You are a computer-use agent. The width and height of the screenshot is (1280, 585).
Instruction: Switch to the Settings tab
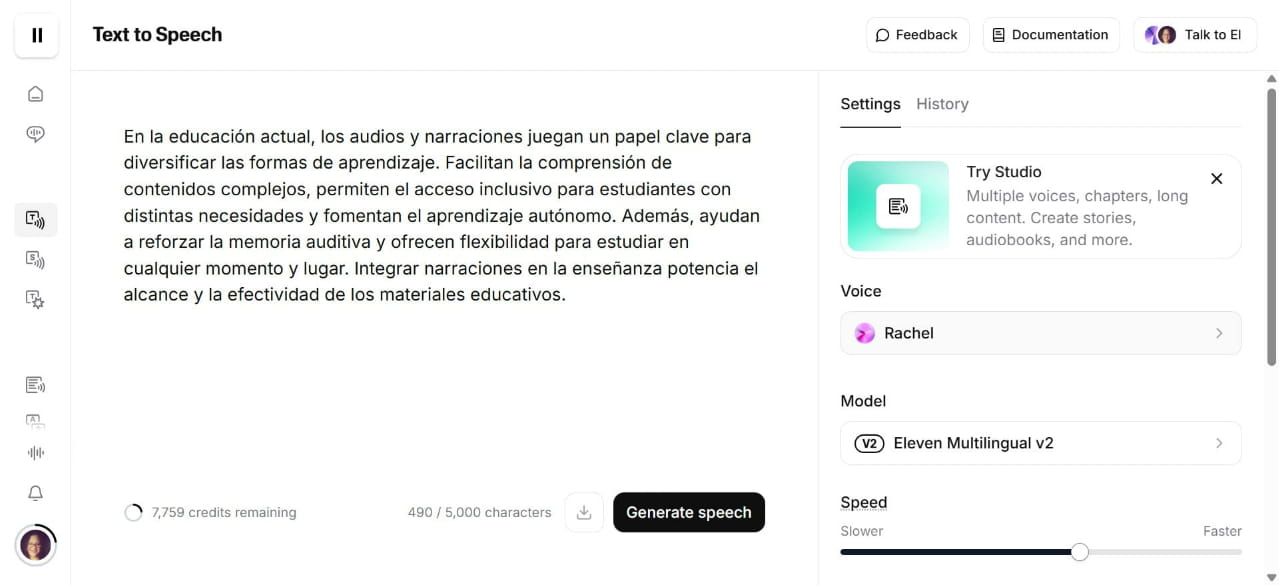870,103
